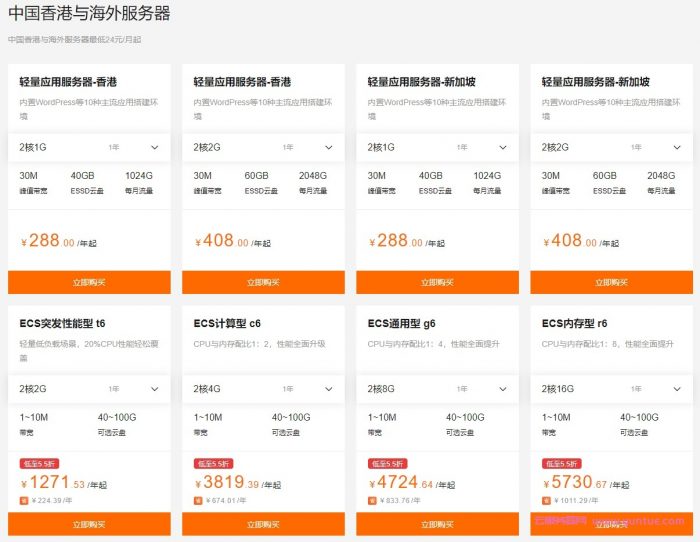Expand the 2核8G selector on ECS通用型 g6

point(437,389)
